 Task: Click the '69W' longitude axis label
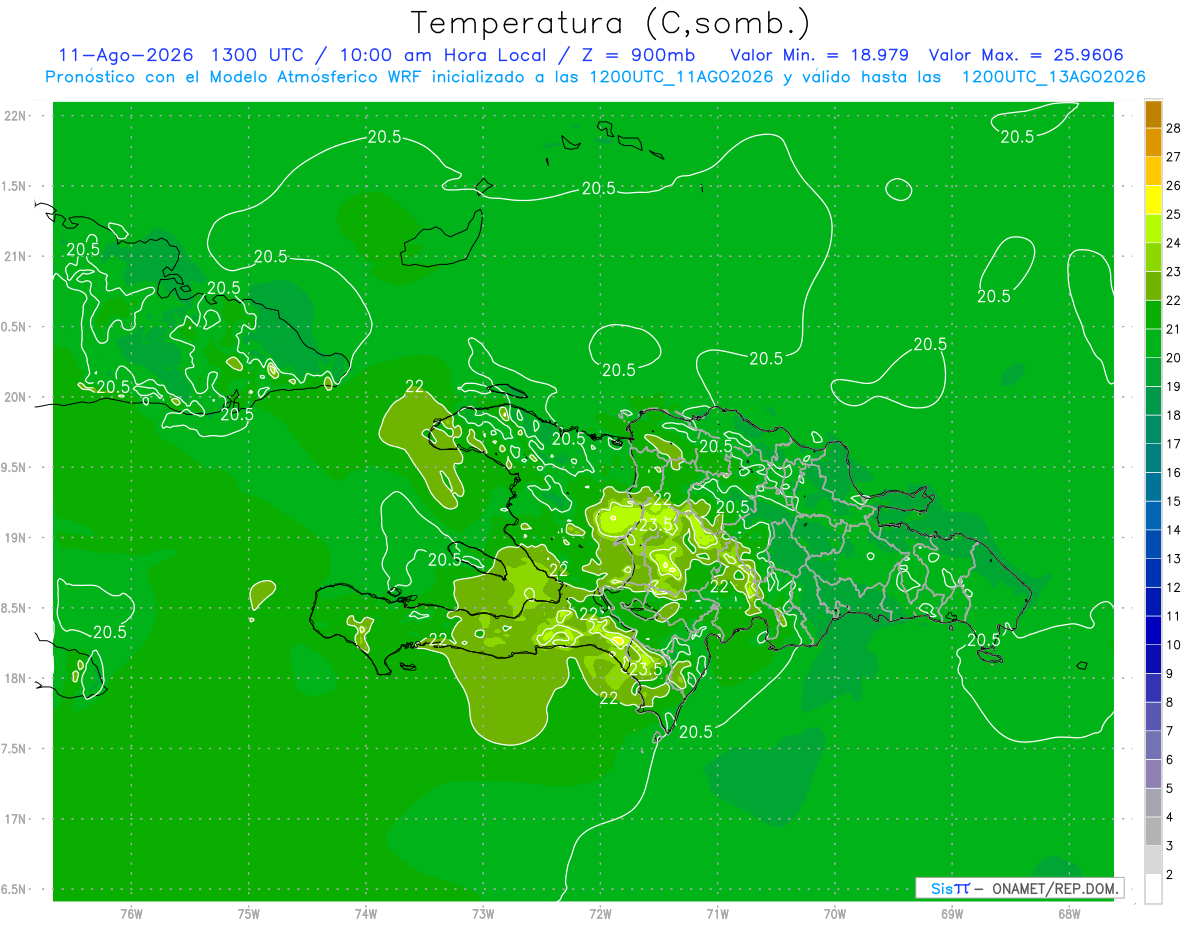(x=952, y=914)
